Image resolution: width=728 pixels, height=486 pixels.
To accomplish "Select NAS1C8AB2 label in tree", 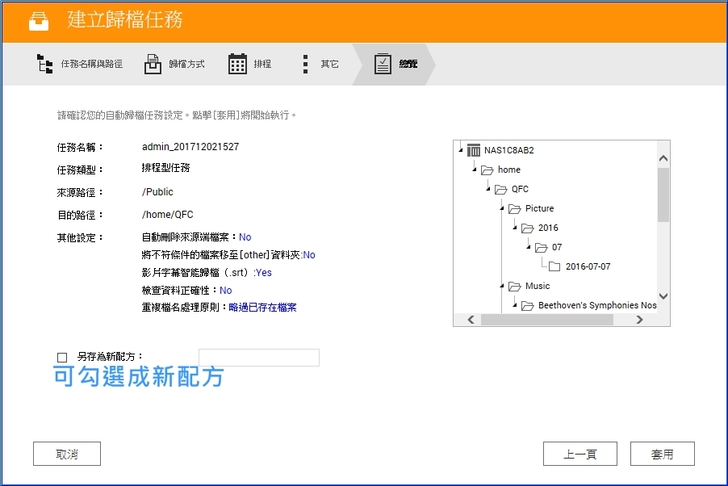I will 509,150.
